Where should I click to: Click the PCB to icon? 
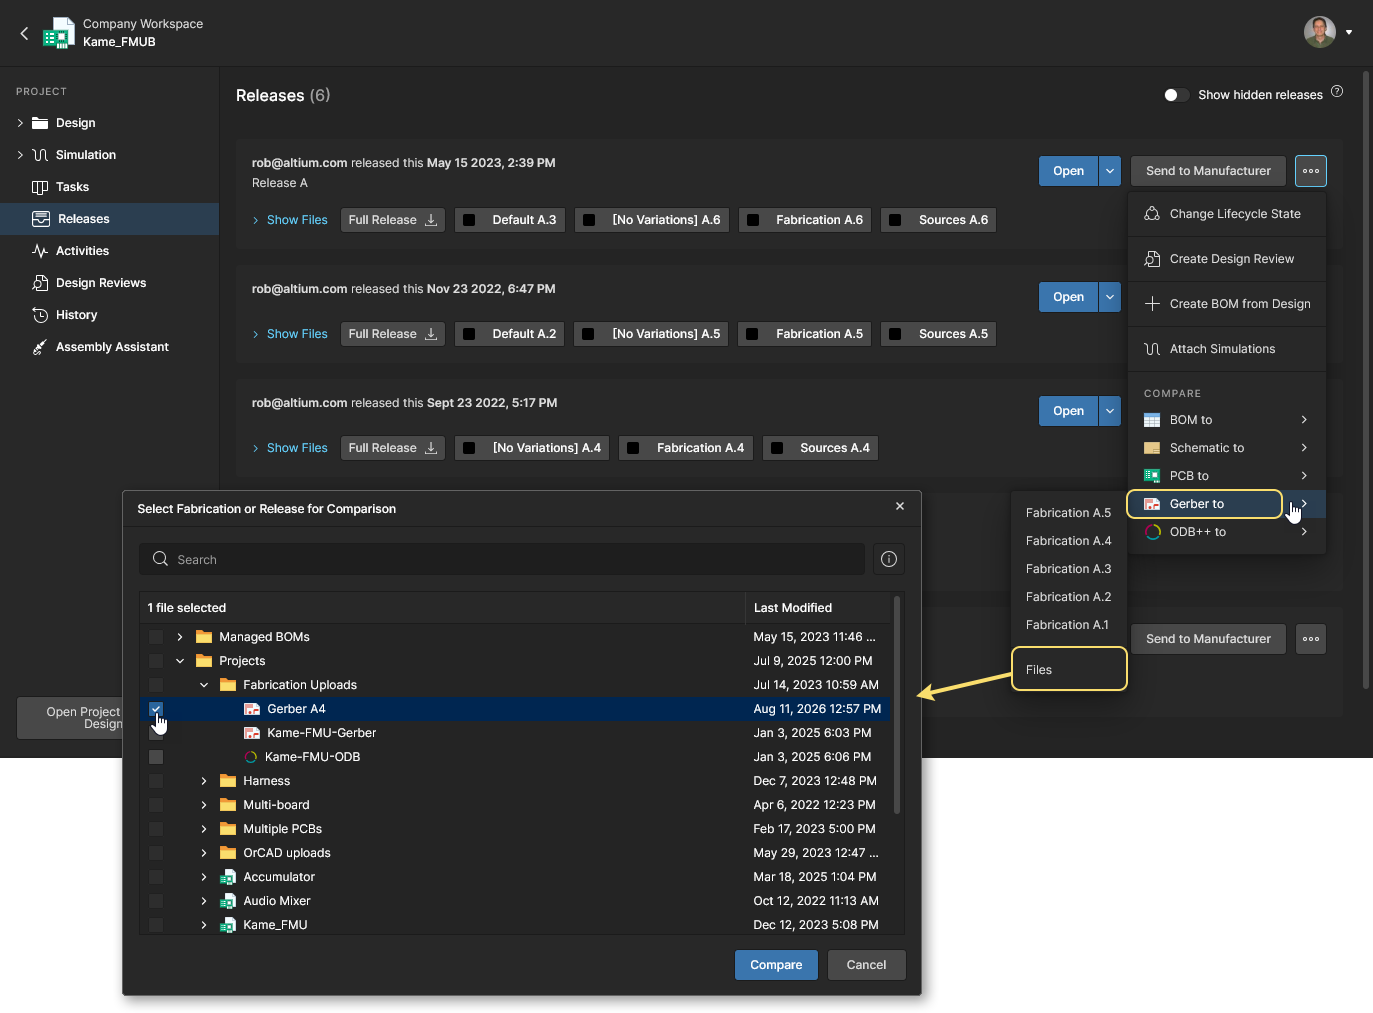(x=1152, y=476)
